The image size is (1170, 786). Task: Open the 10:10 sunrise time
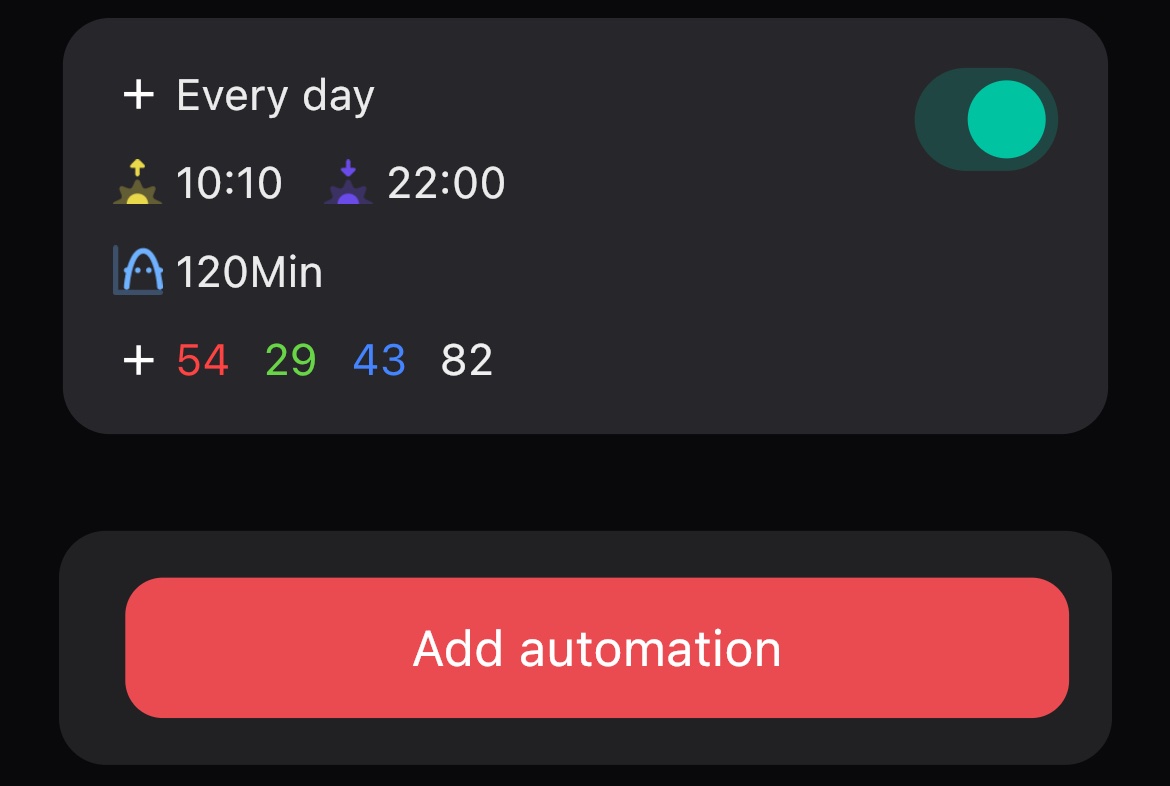tap(229, 184)
